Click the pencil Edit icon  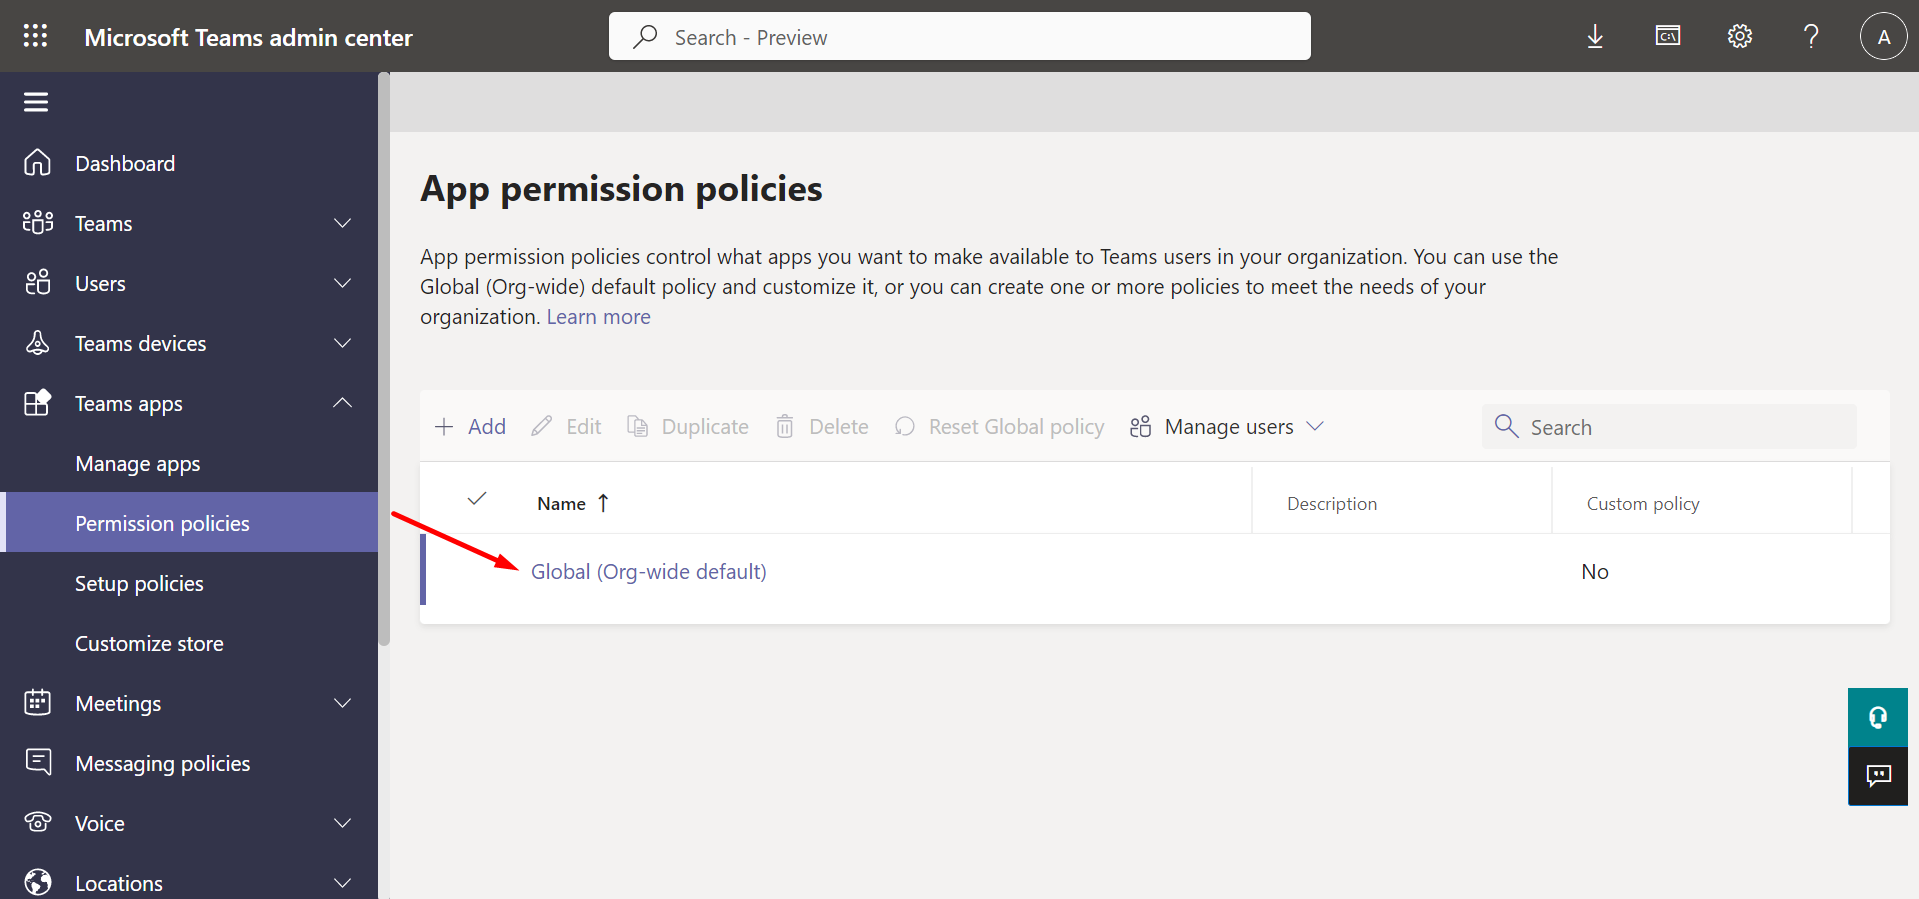(542, 427)
